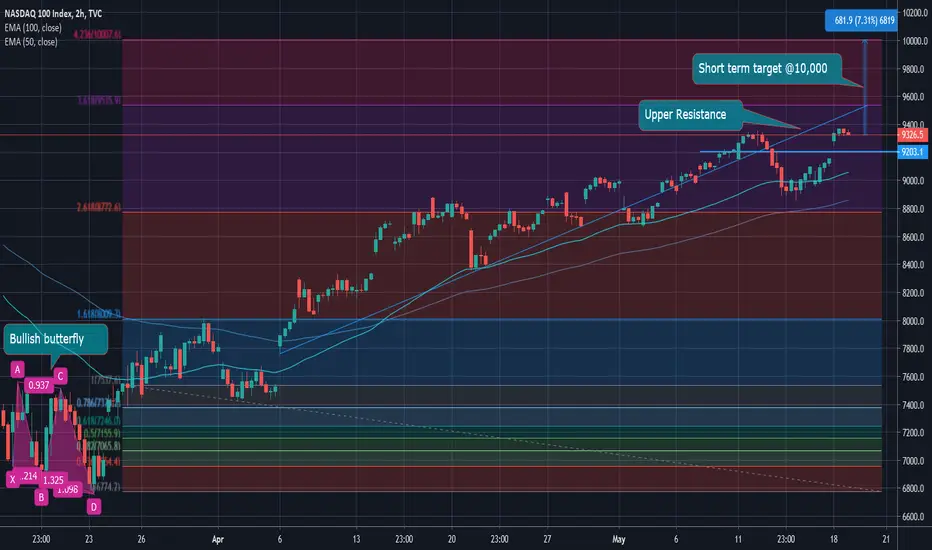The height and width of the screenshot is (550, 932).
Task: Click the 10200.0 price axis label
Action: click(915, 12)
